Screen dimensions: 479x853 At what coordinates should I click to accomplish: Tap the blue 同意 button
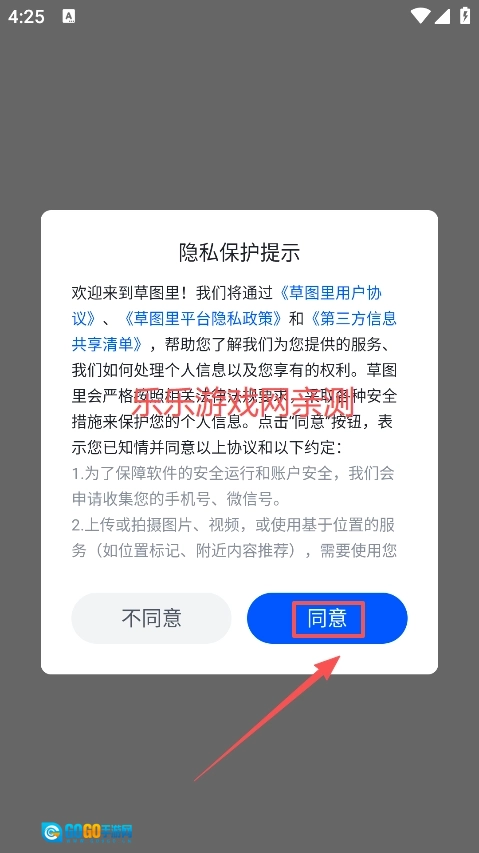coord(327,618)
